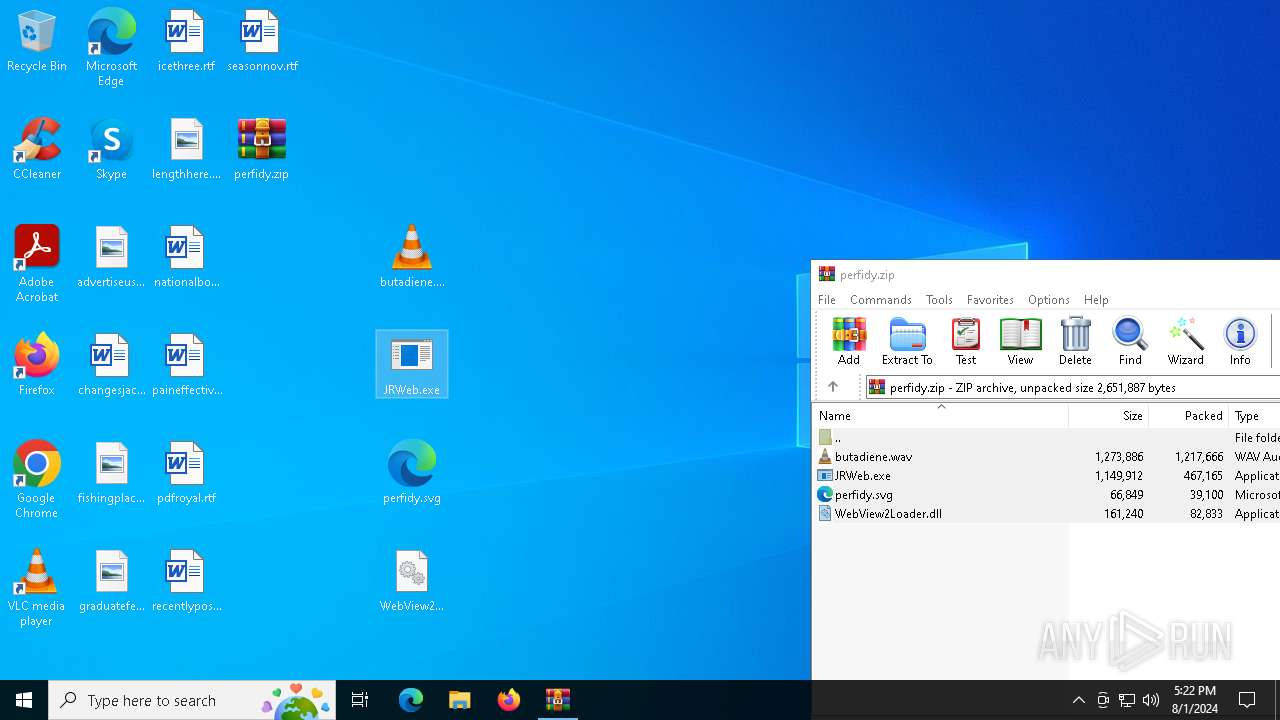Click the Test archive icon
1280x720 pixels.
965,341
